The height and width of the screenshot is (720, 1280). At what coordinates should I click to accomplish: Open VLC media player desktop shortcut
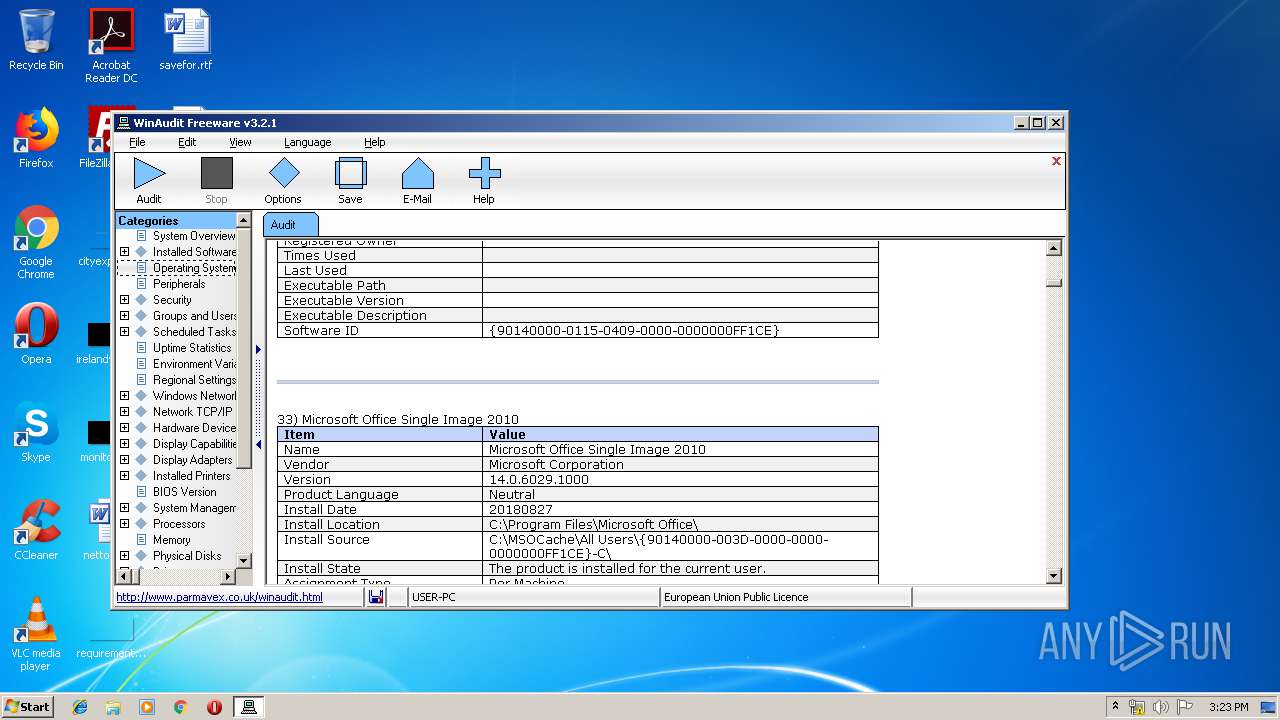click(36, 634)
